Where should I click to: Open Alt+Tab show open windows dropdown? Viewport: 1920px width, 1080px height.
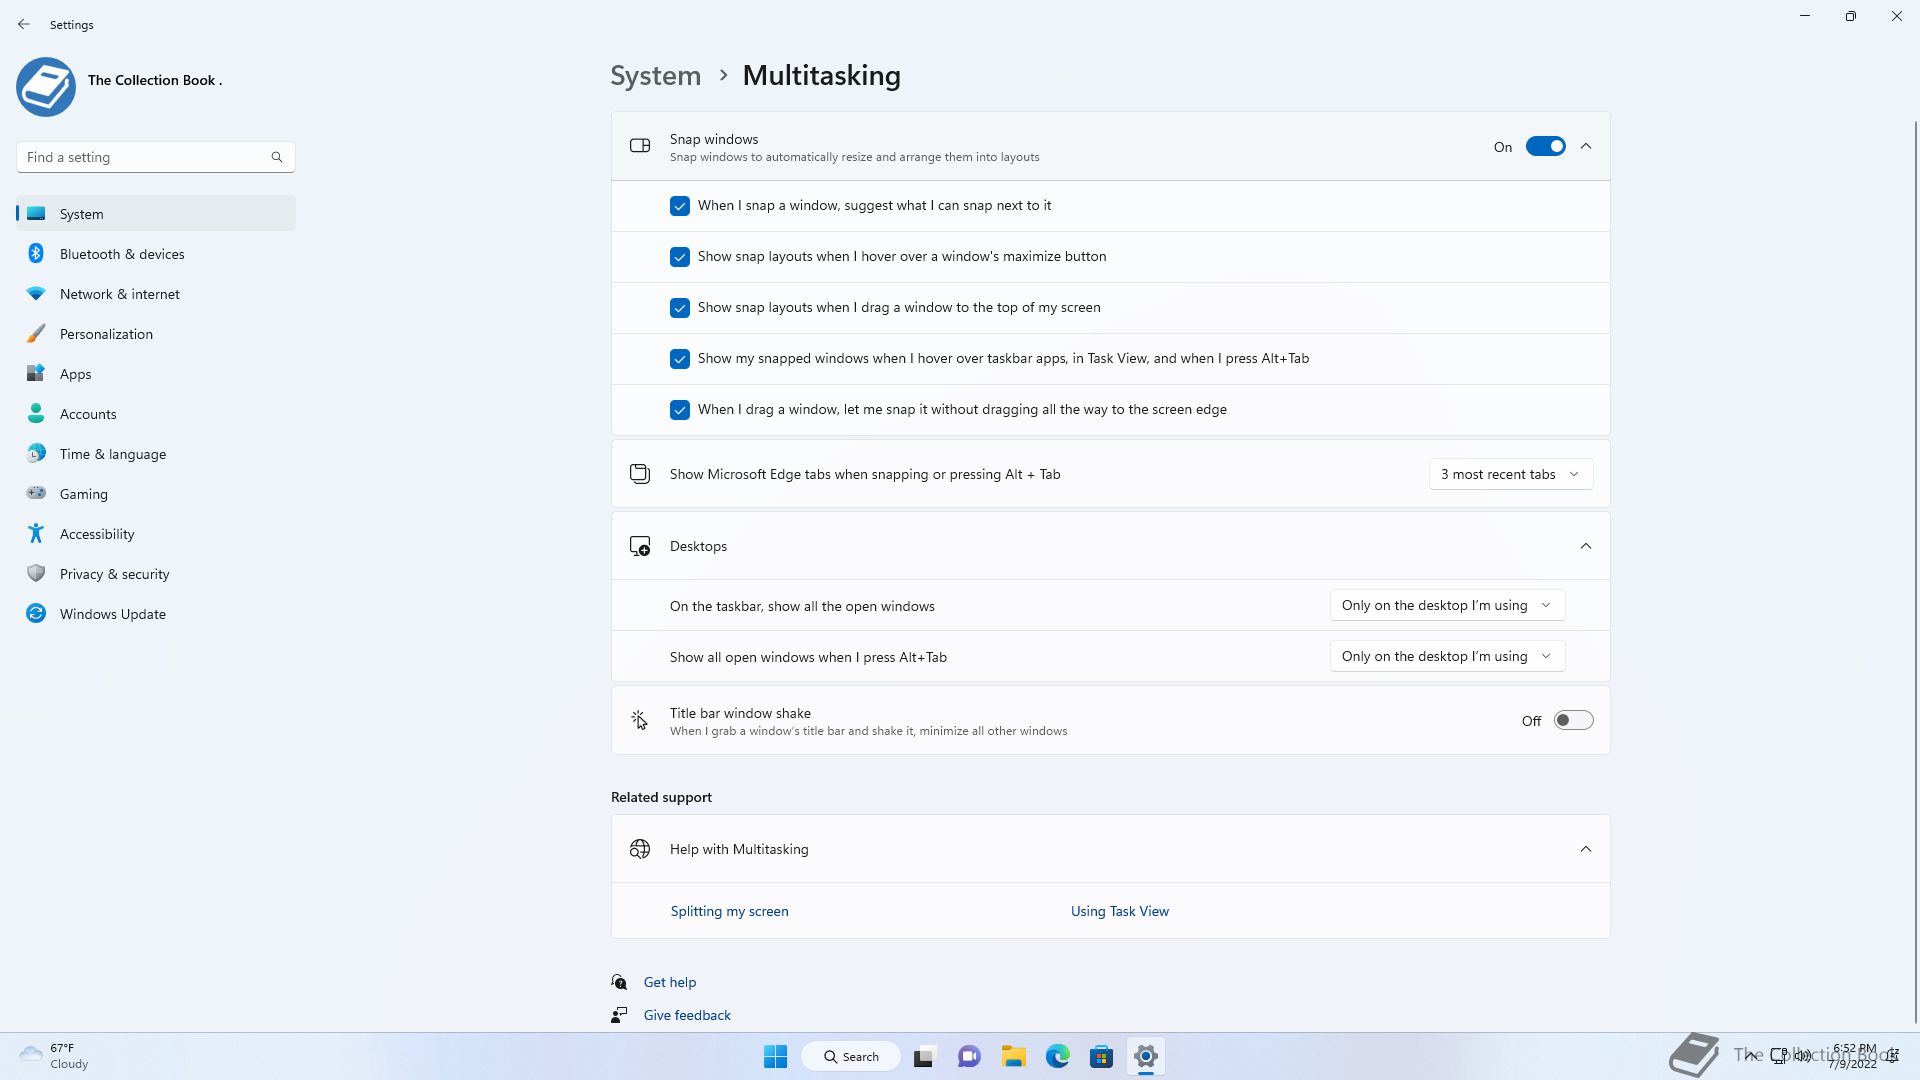1447,656
